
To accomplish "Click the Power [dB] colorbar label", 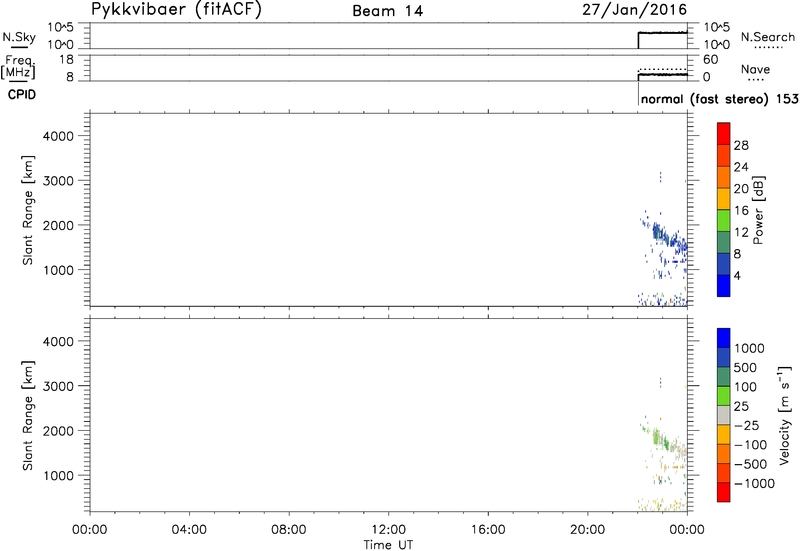I will click(x=758, y=210).
